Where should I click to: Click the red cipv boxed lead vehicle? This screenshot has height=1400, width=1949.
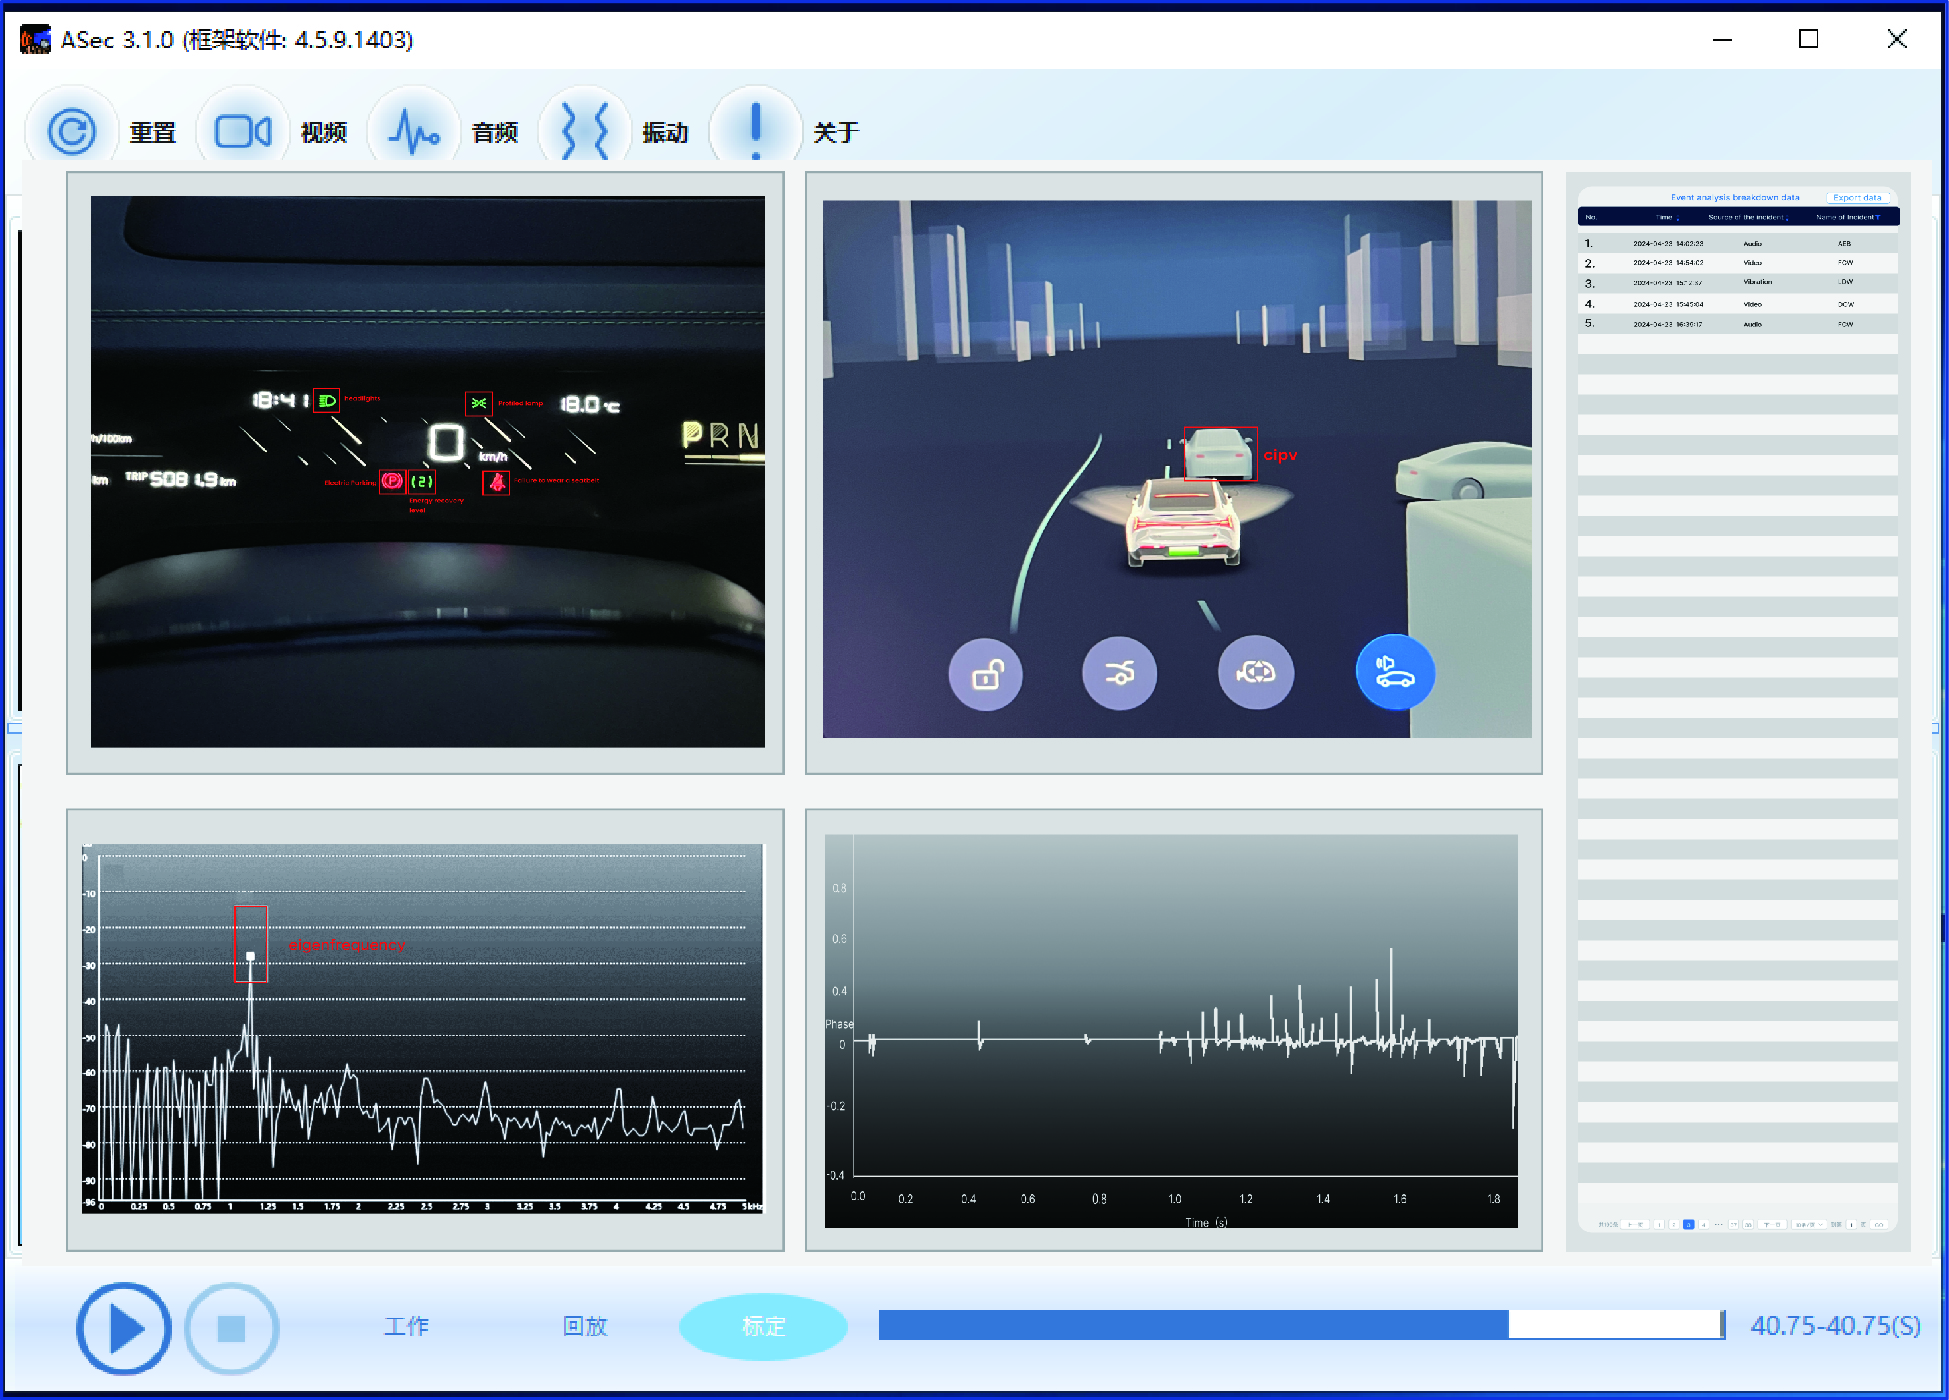[x=1220, y=454]
